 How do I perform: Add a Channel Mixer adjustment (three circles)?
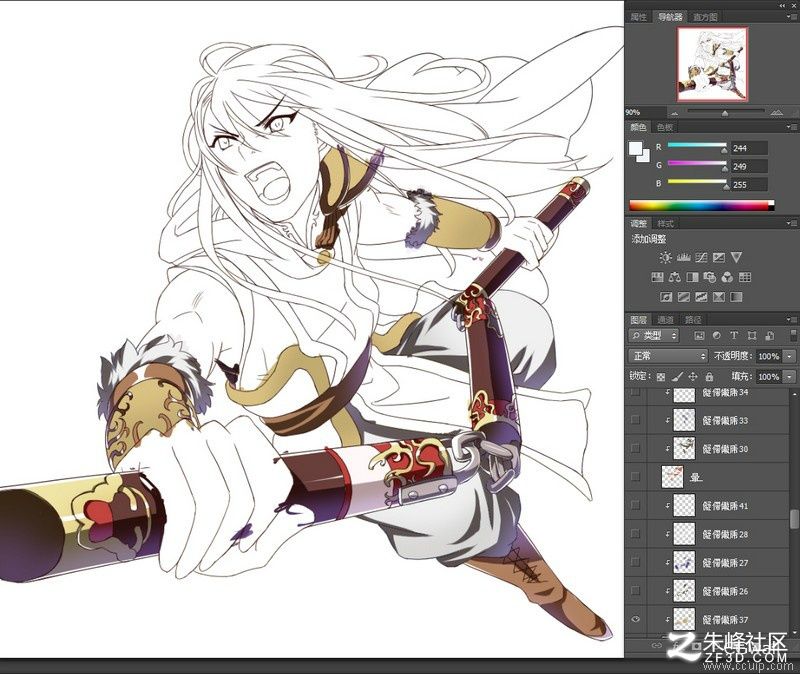(728, 277)
